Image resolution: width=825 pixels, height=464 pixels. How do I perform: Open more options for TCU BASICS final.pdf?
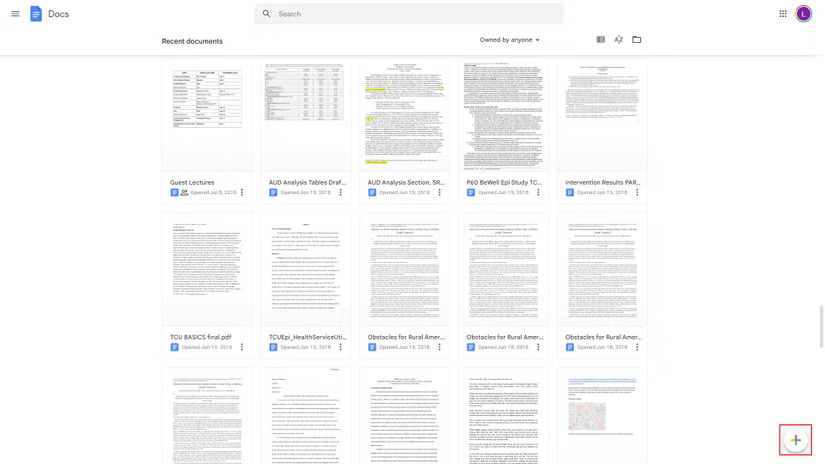(x=242, y=348)
